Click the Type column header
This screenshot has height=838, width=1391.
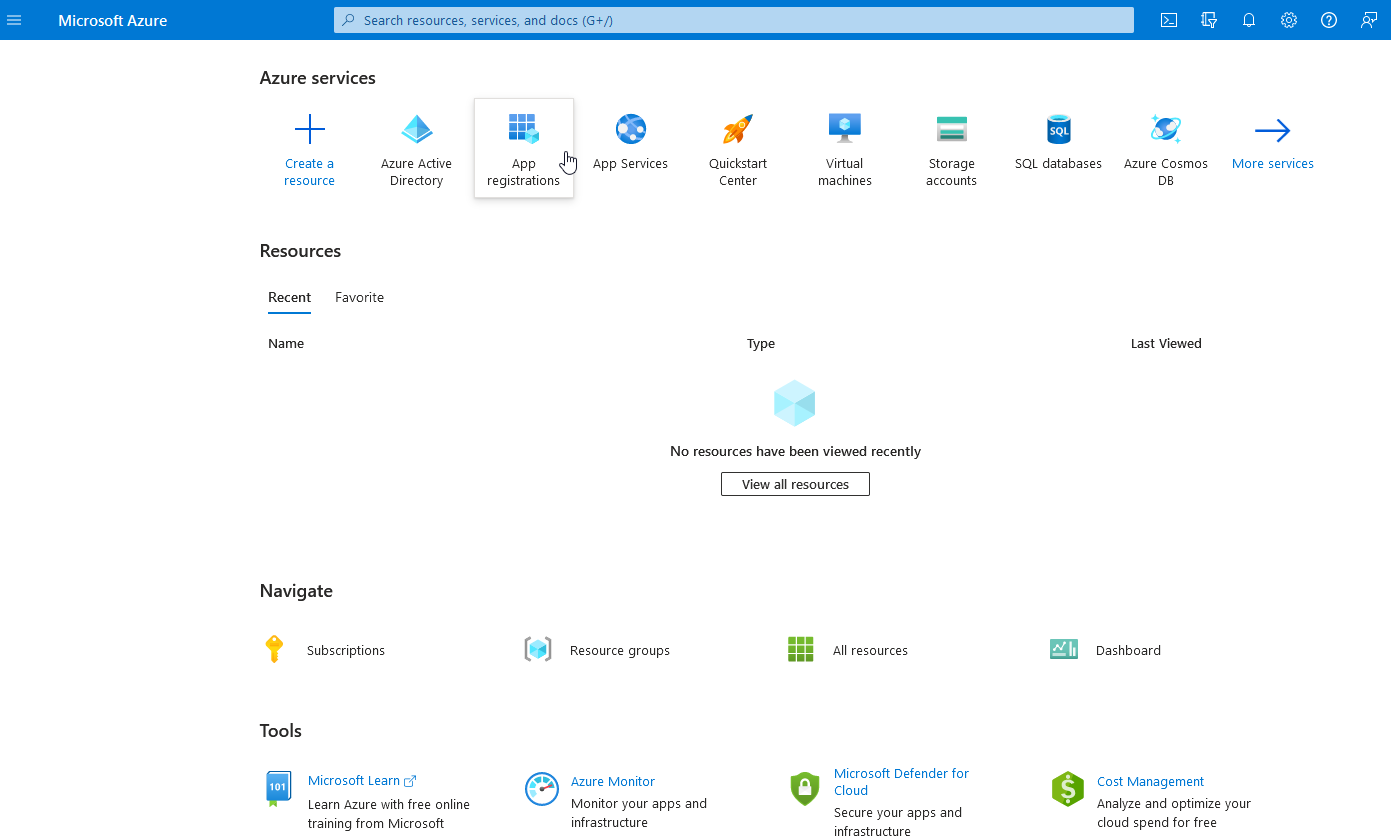pos(761,343)
